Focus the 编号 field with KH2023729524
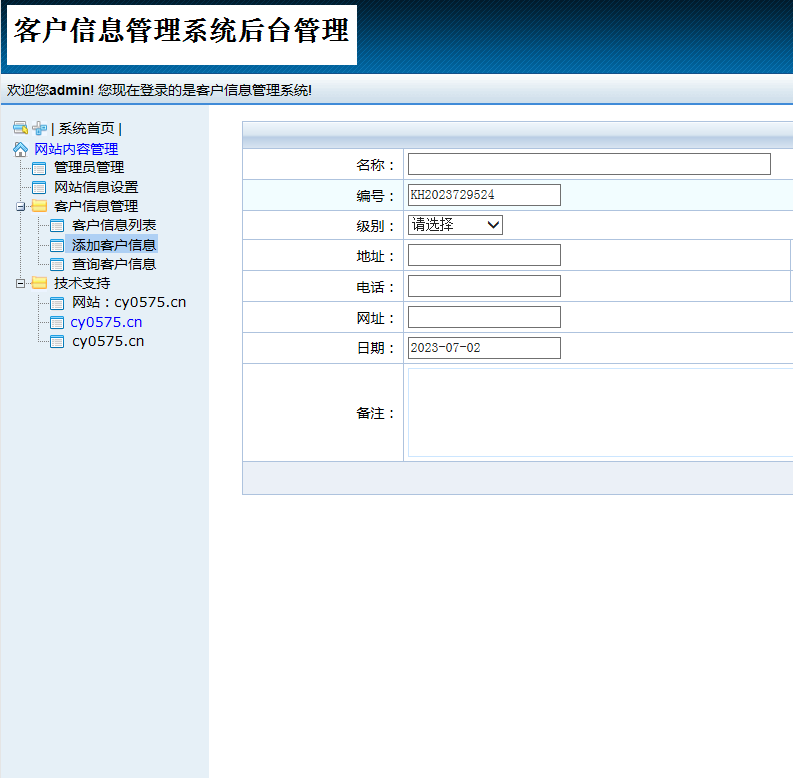Image resolution: width=793 pixels, height=778 pixels. pos(484,195)
